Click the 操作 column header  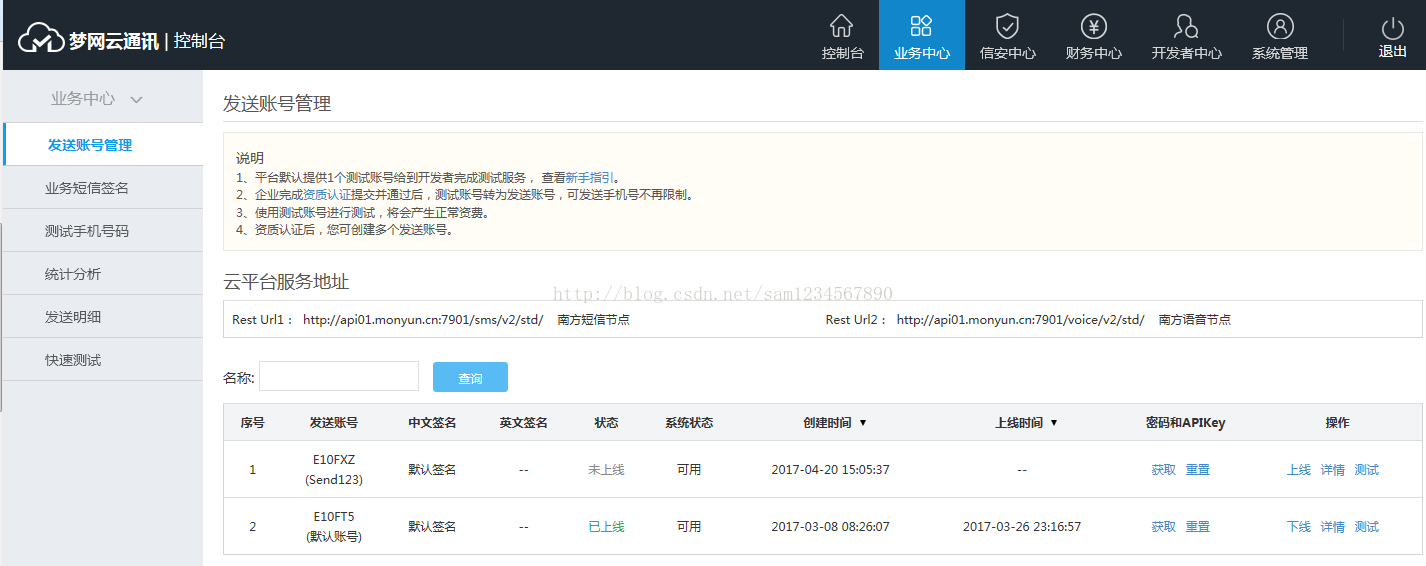(1337, 423)
